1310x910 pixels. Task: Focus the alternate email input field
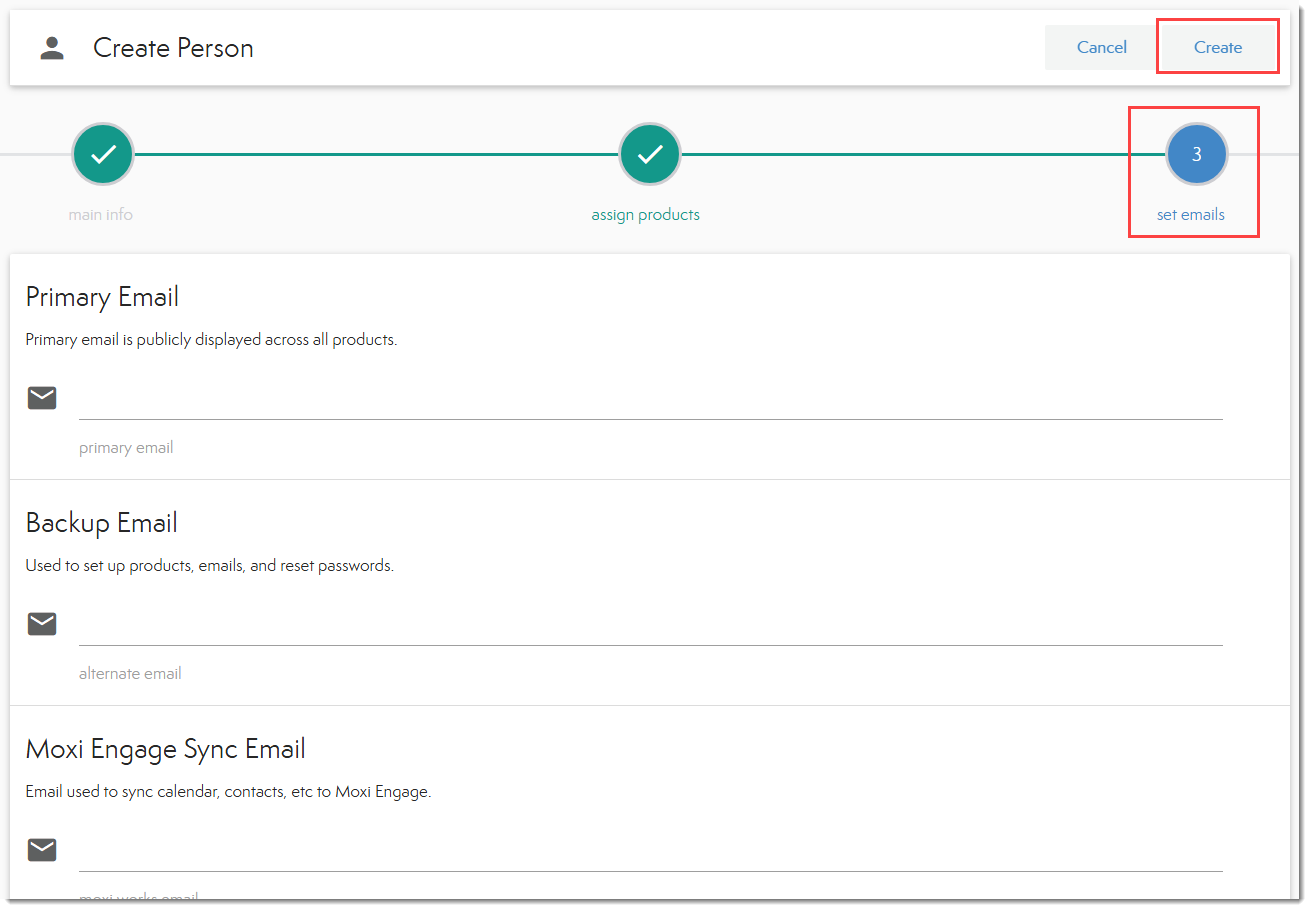[650, 626]
